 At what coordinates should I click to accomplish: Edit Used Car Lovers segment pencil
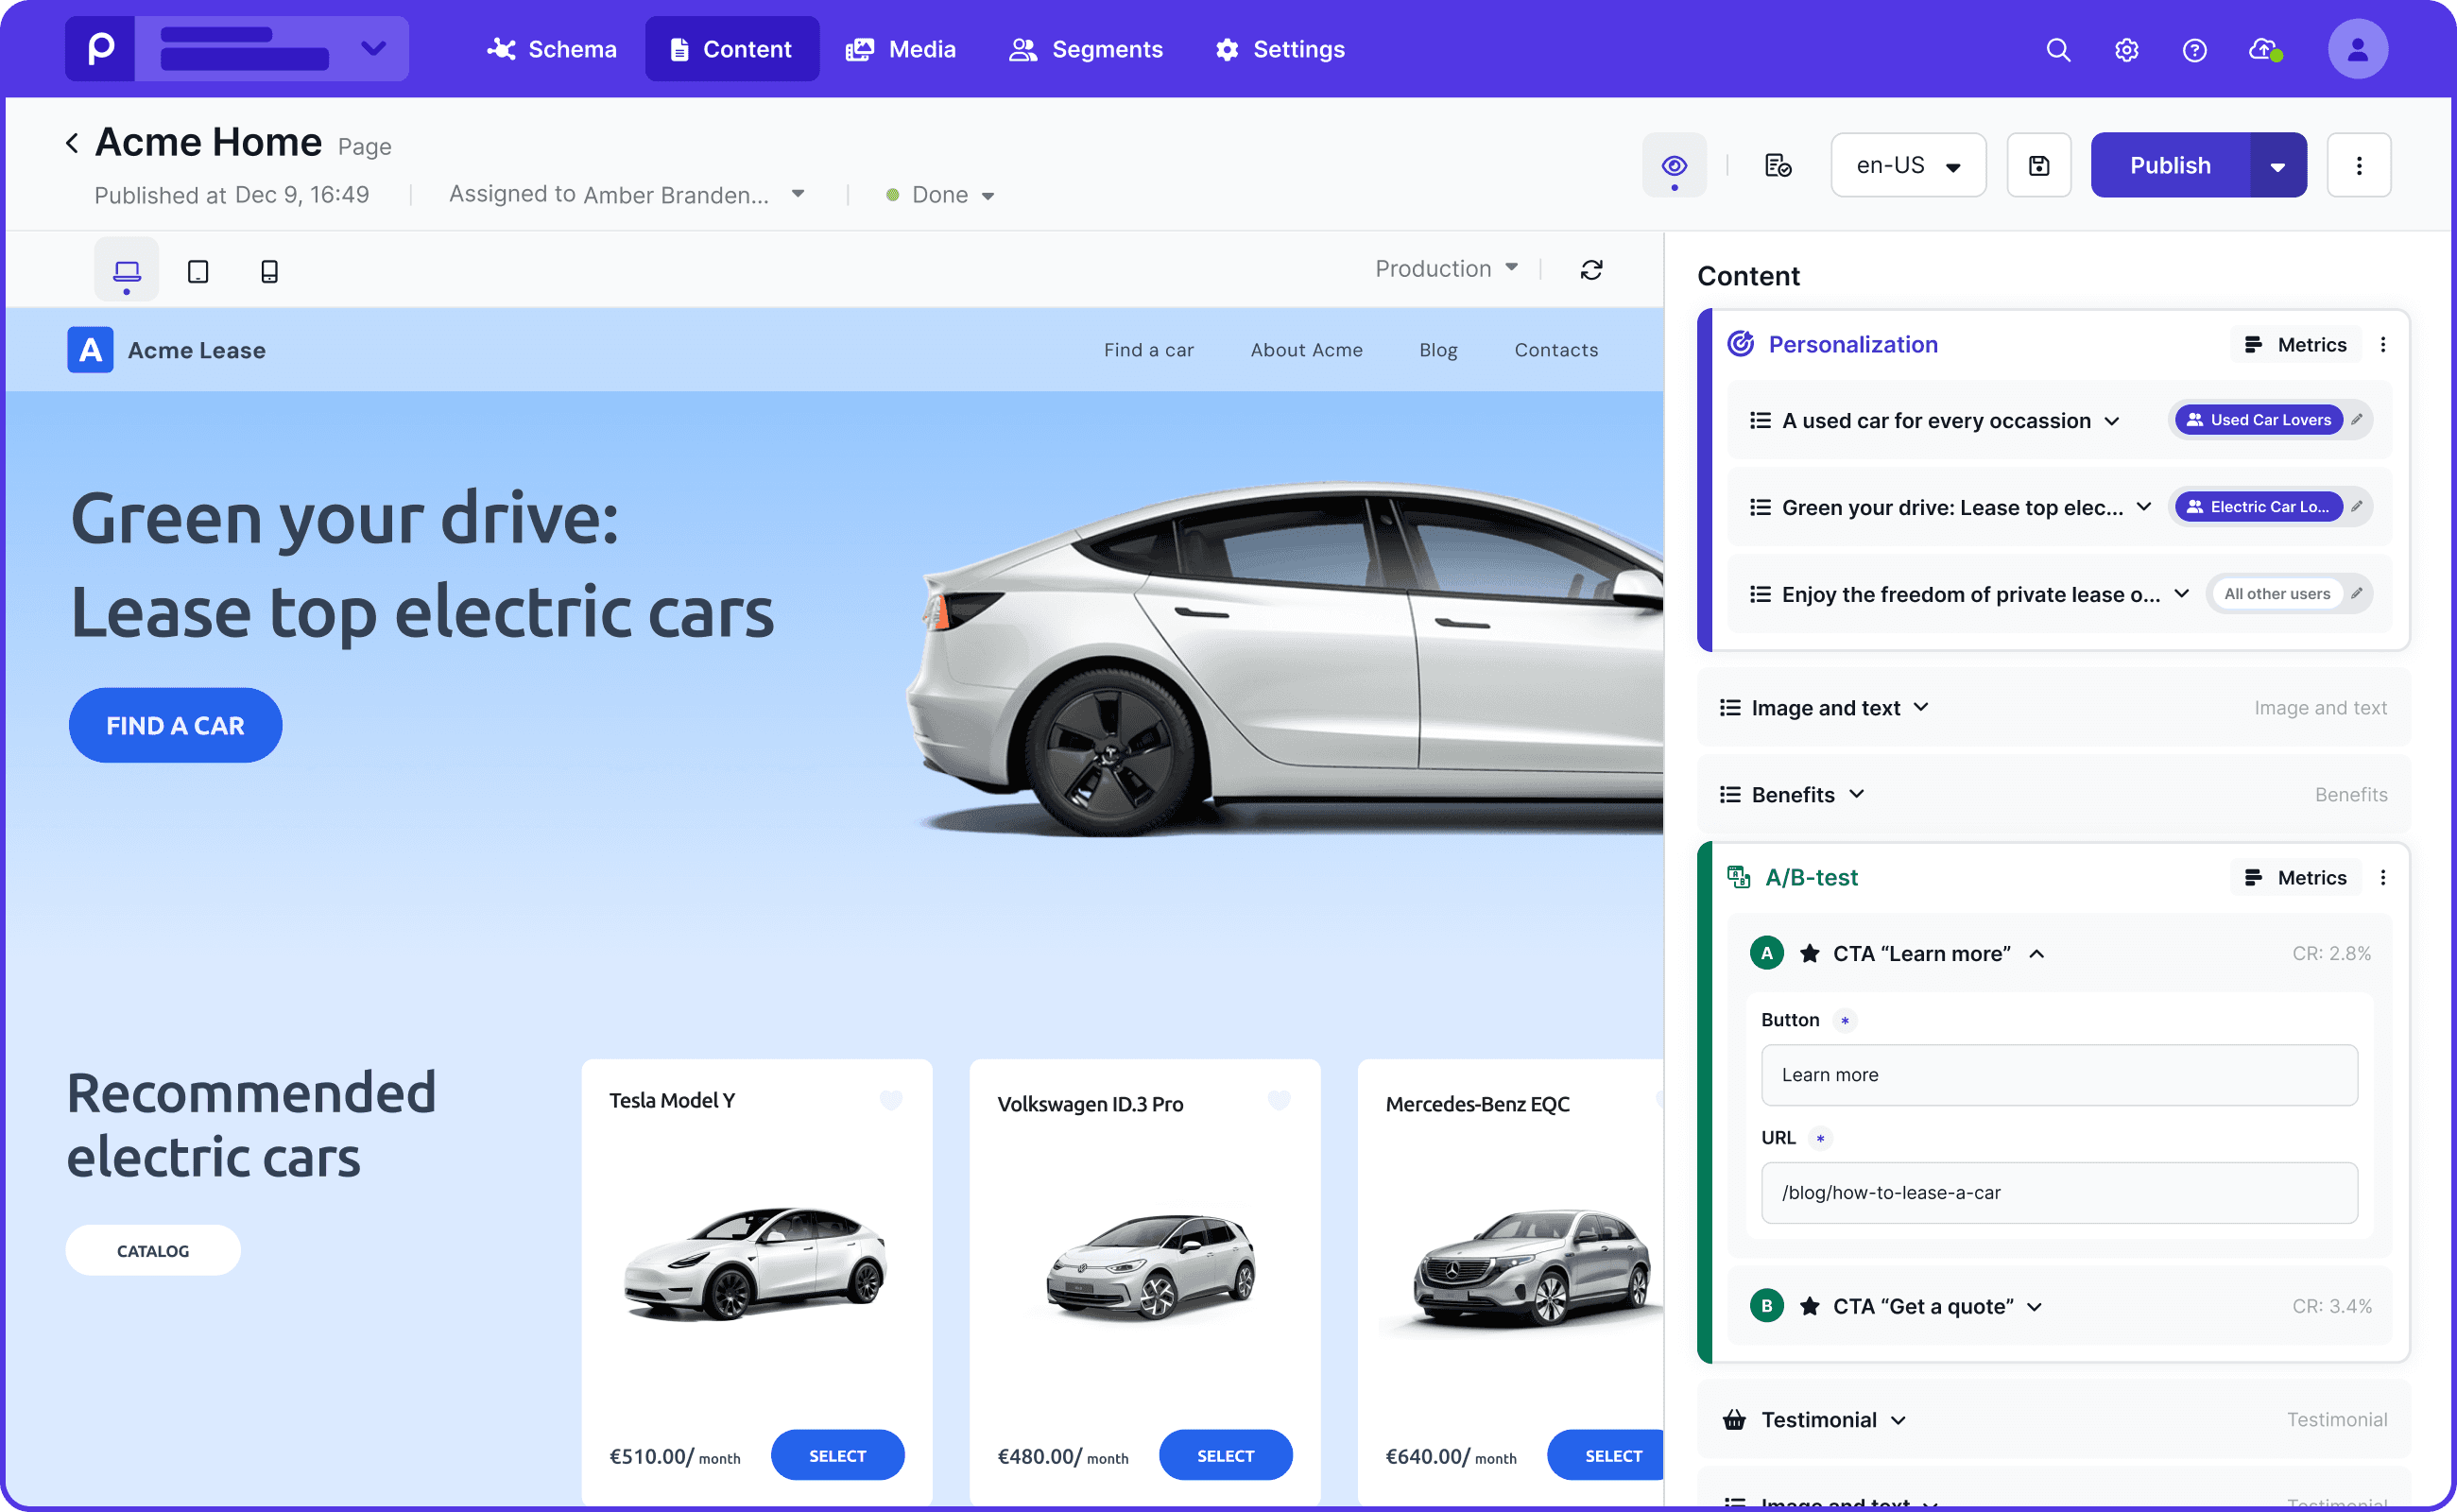(2357, 420)
